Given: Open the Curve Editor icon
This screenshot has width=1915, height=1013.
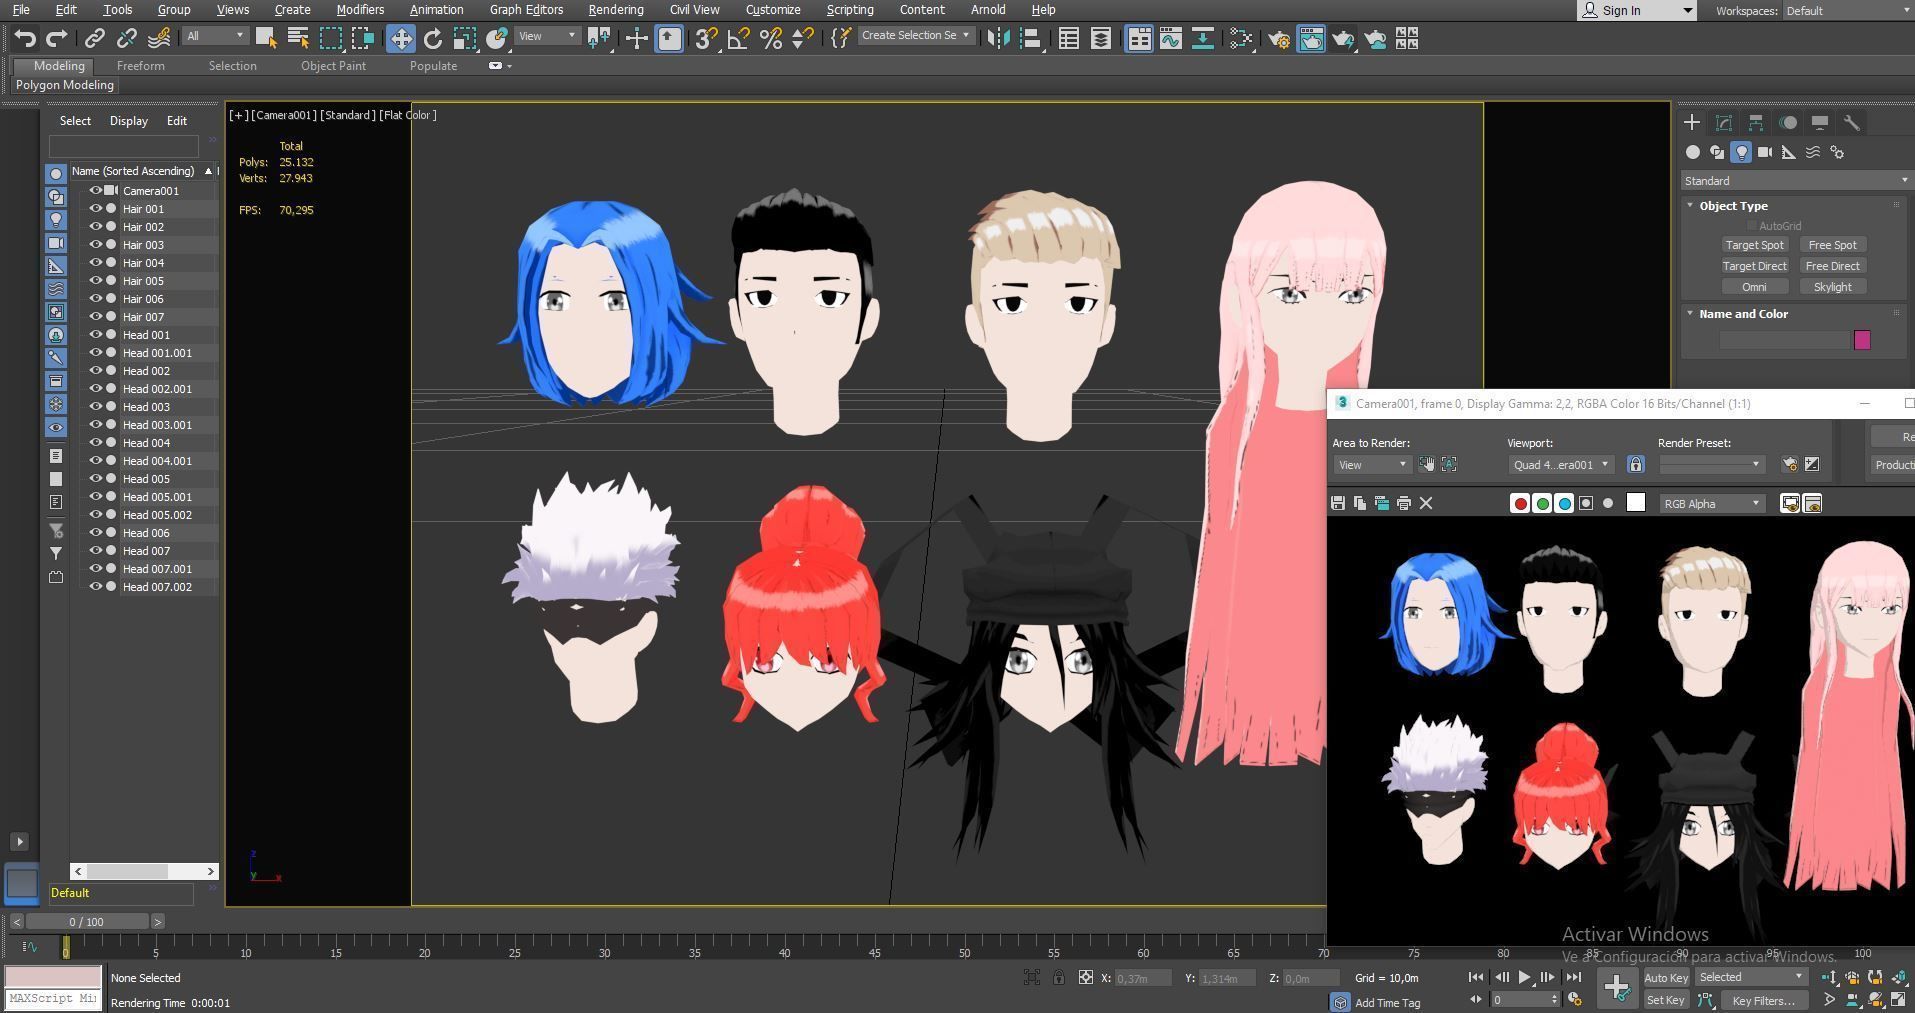Looking at the screenshot, I should [1171, 39].
